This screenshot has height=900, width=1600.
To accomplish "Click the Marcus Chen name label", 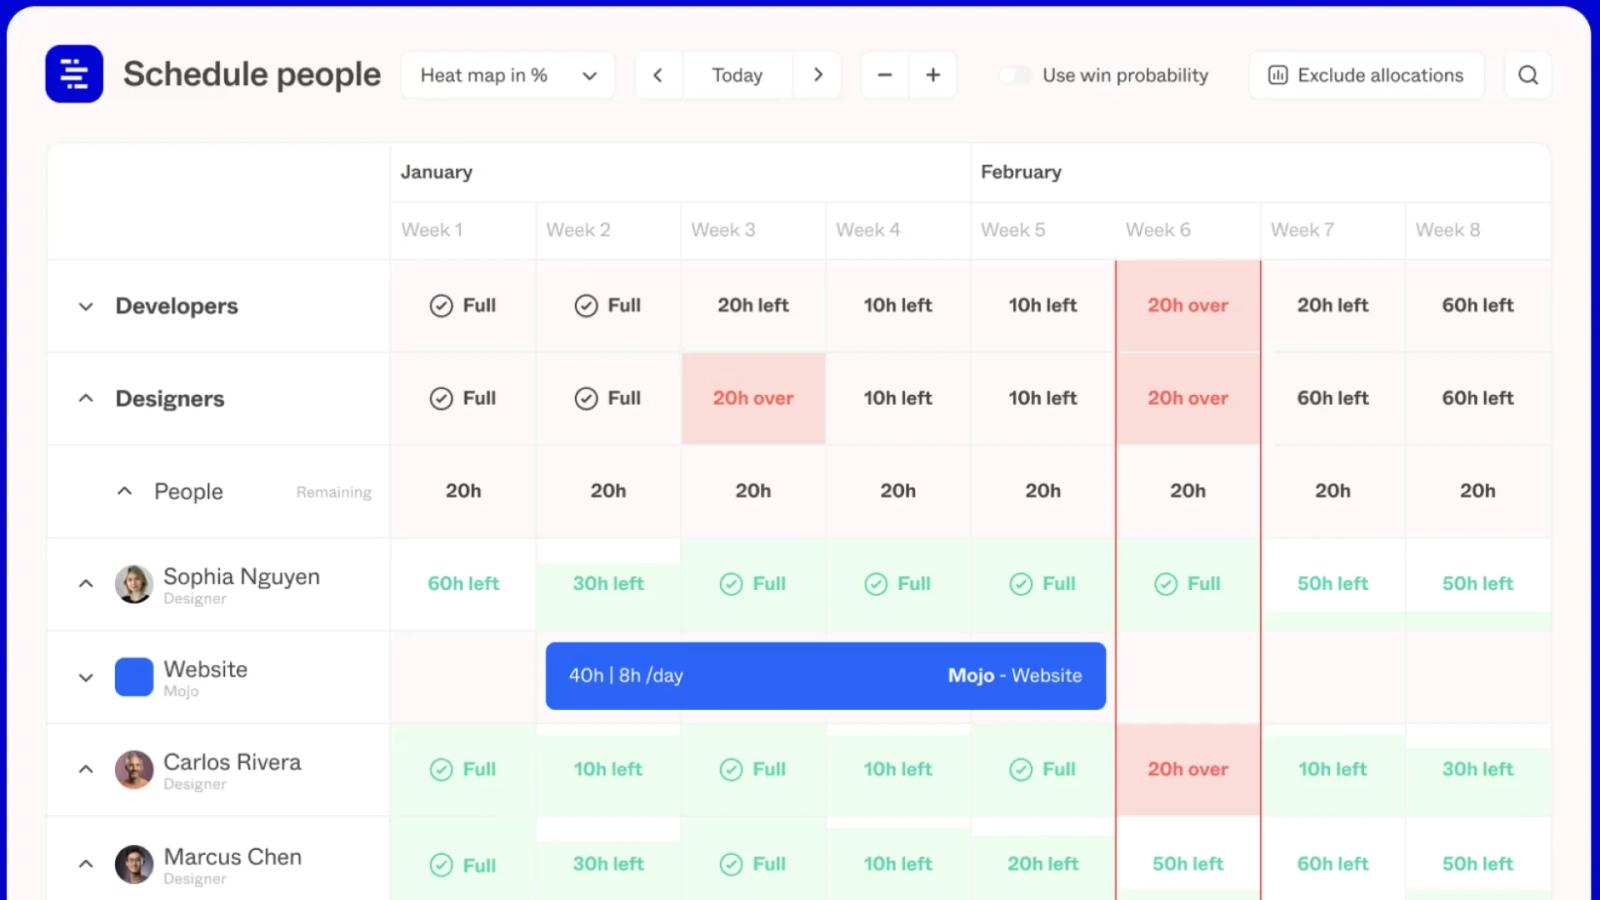I will (233, 857).
